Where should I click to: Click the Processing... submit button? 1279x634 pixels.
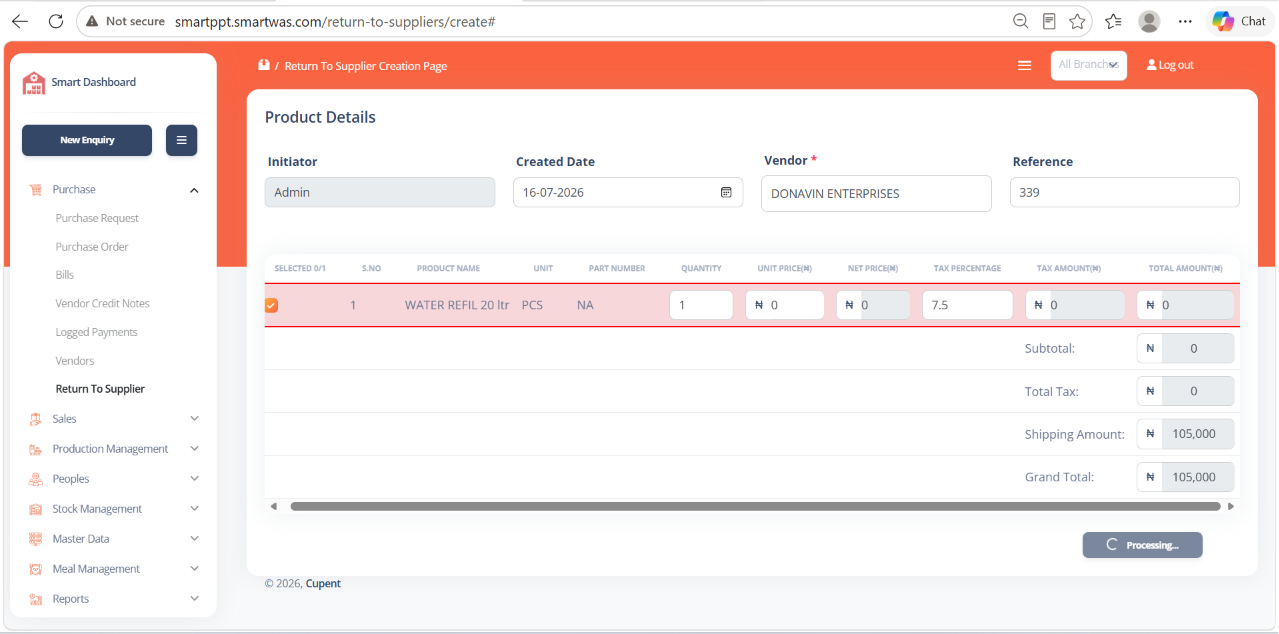tap(1142, 545)
